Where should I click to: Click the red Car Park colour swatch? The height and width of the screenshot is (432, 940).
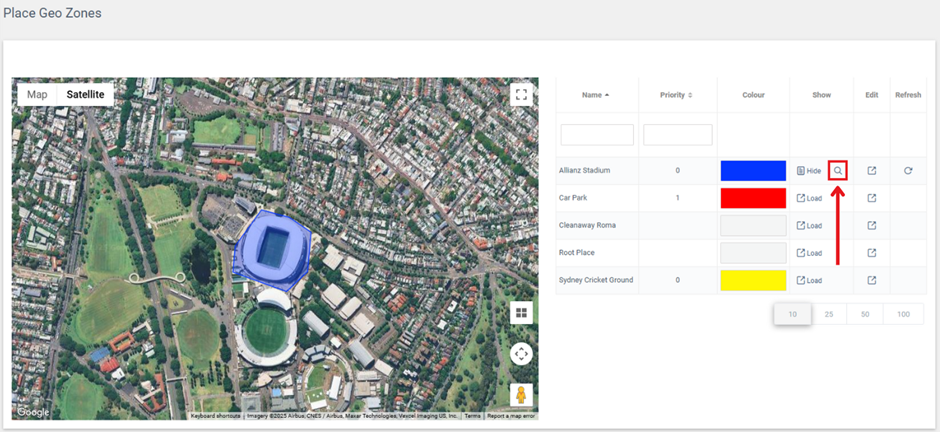(x=753, y=198)
